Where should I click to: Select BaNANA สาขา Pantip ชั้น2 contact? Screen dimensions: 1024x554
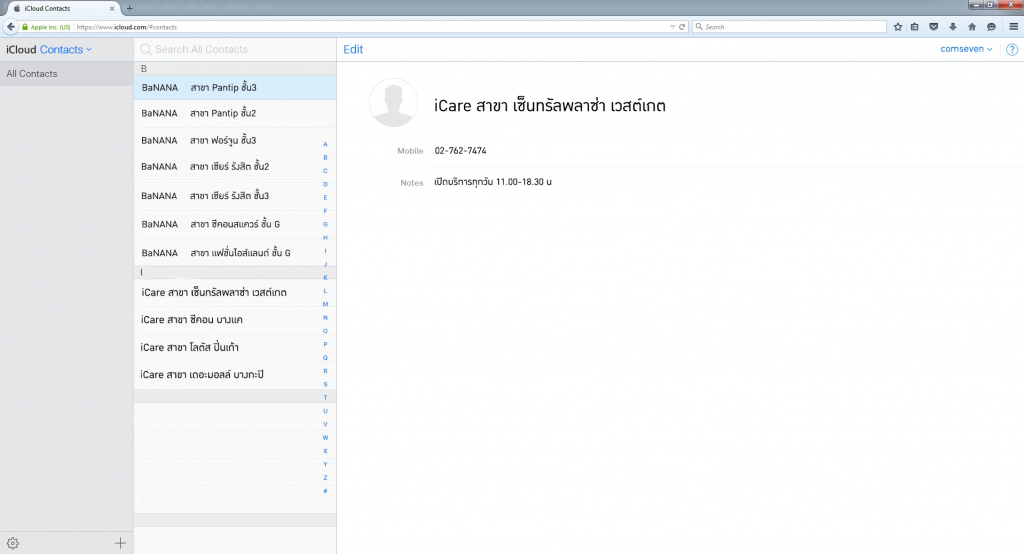235,114
